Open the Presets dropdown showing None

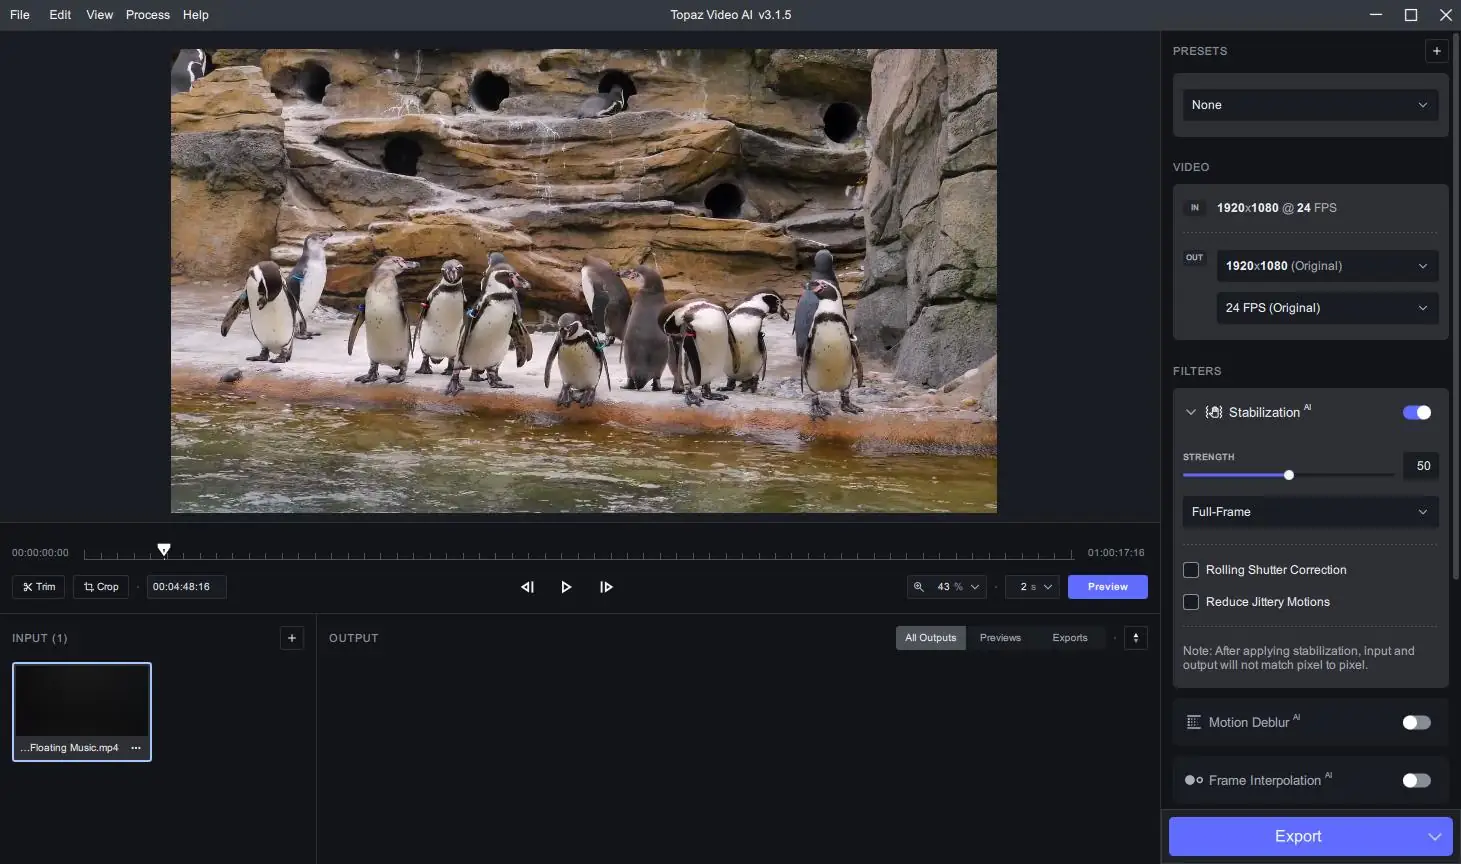tap(1310, 105)
